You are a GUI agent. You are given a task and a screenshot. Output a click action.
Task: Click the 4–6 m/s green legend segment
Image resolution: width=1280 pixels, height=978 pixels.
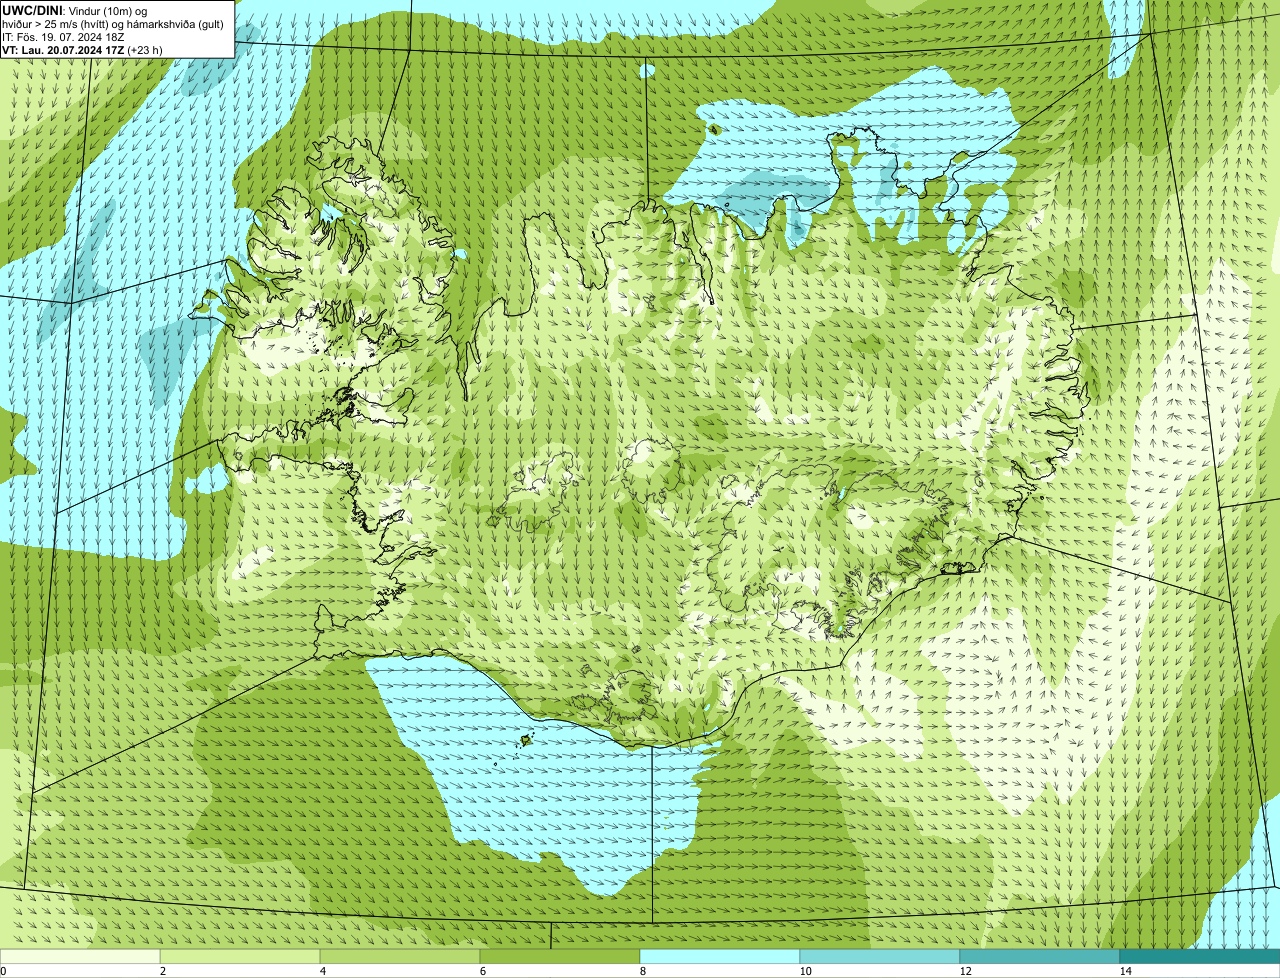click(400, 956)
